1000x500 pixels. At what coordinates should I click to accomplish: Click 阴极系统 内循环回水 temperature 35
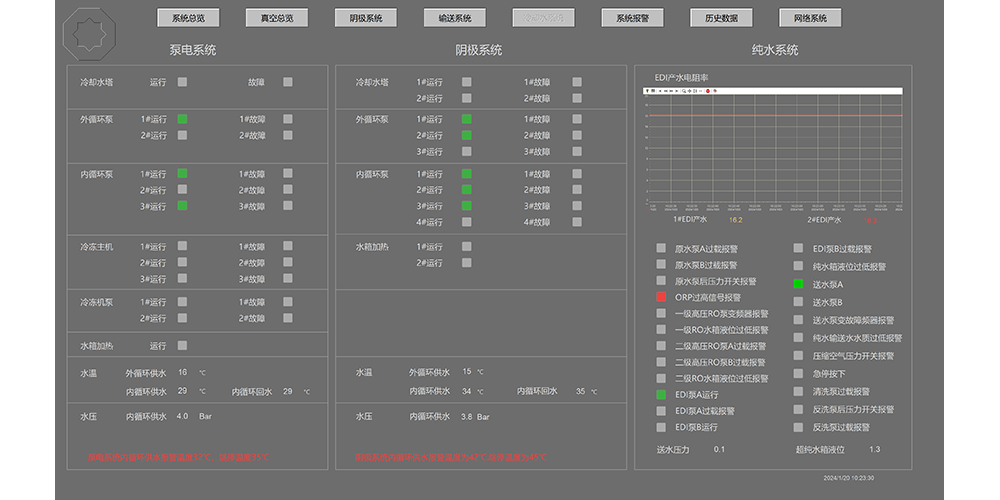click(580, 392)
